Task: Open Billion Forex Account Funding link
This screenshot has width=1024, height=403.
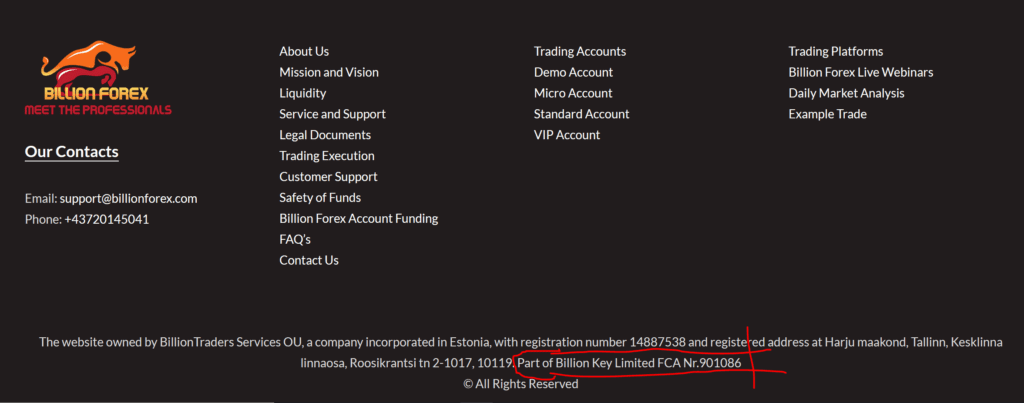Action: click(358, 218)
